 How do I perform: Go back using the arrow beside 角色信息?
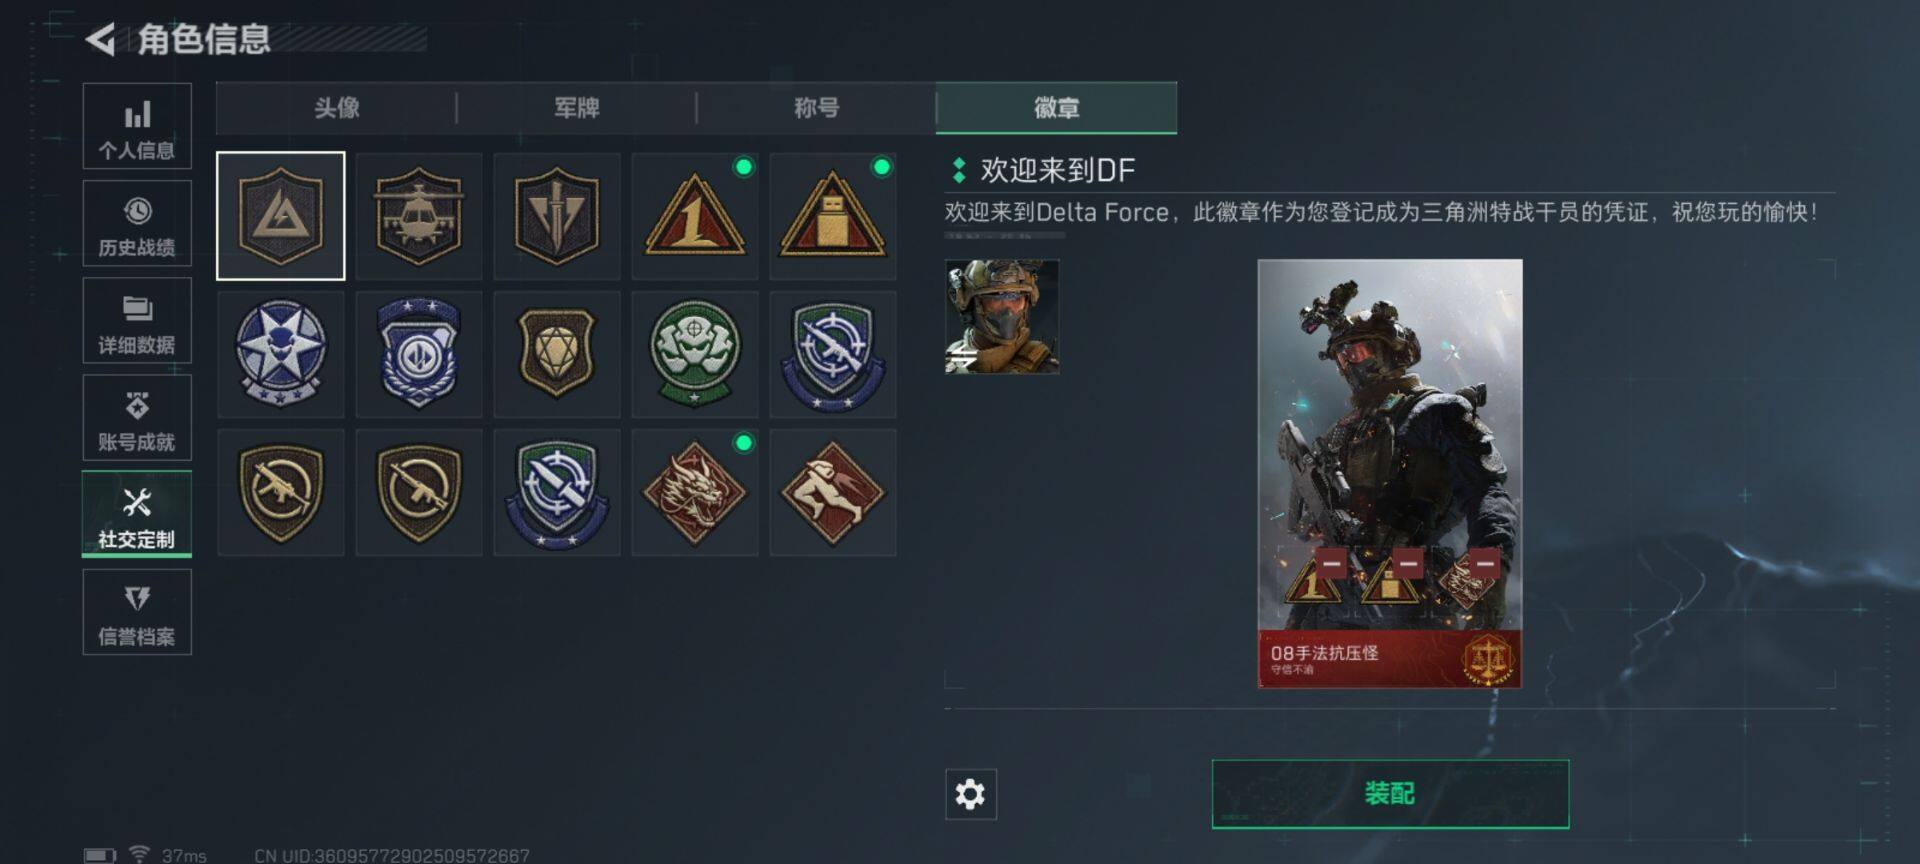100,39
